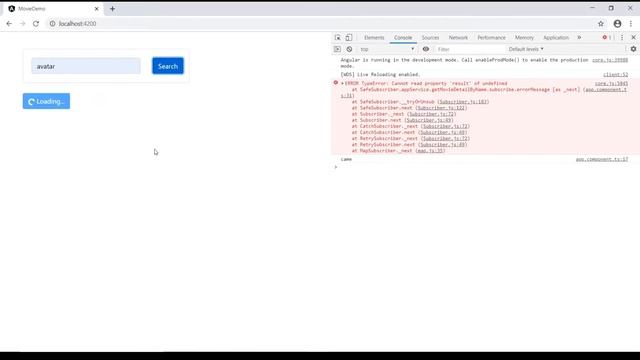This screenshot has width=640, height=360.
Task: Open link in RetrySubscriber.next stack line
Action: (x=442, y=144)
